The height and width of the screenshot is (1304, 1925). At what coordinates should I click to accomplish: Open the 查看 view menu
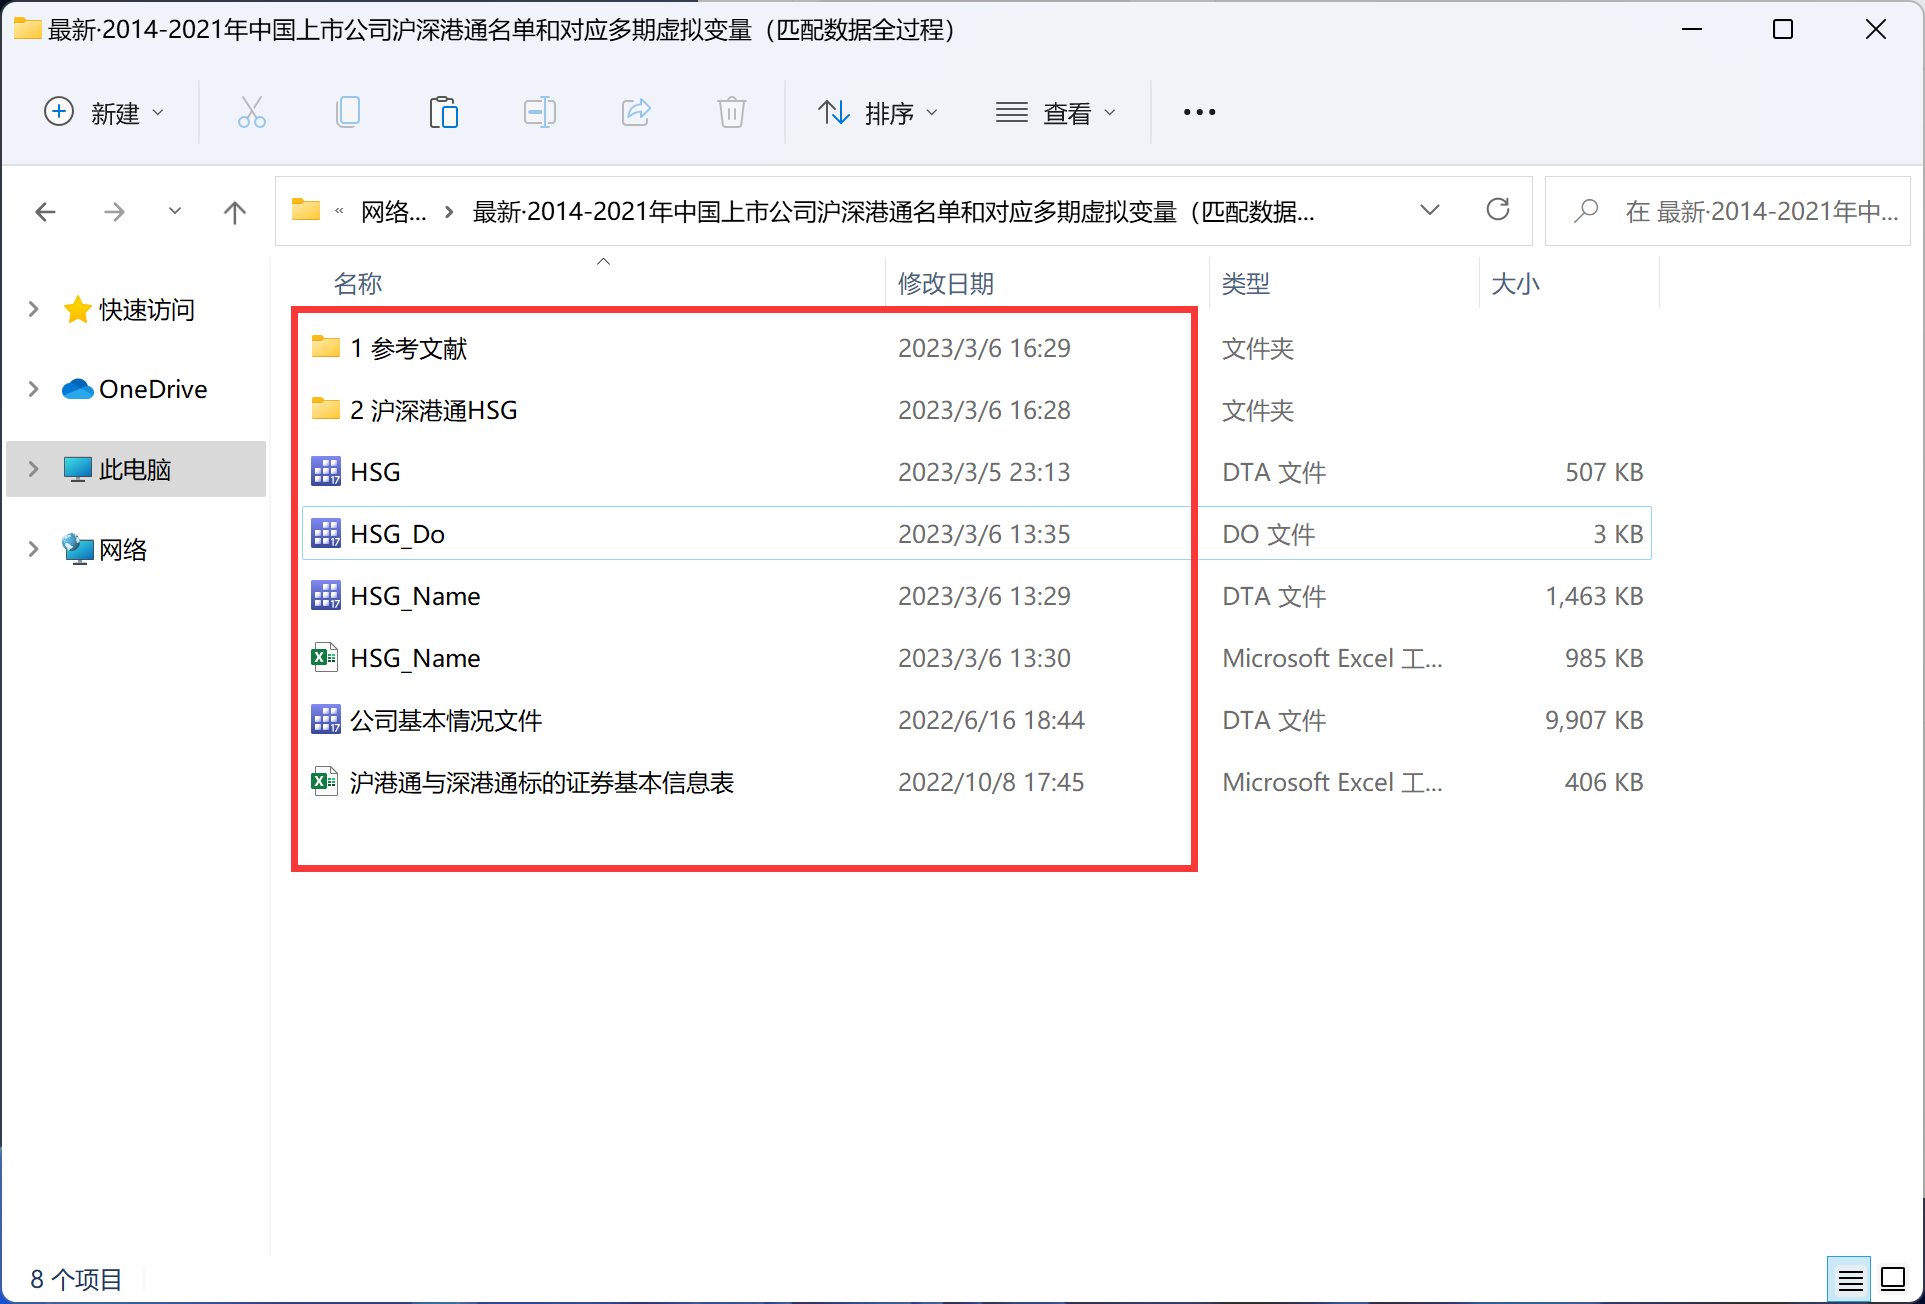tap(1055, 113)
